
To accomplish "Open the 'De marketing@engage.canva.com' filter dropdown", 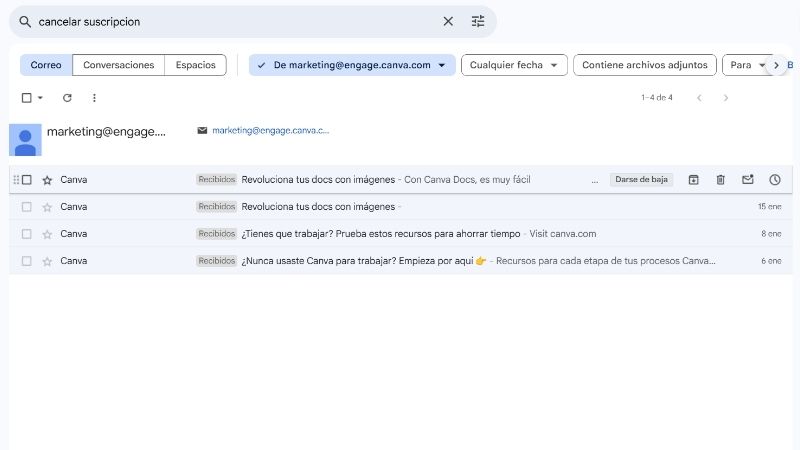I will coord(352,65).
